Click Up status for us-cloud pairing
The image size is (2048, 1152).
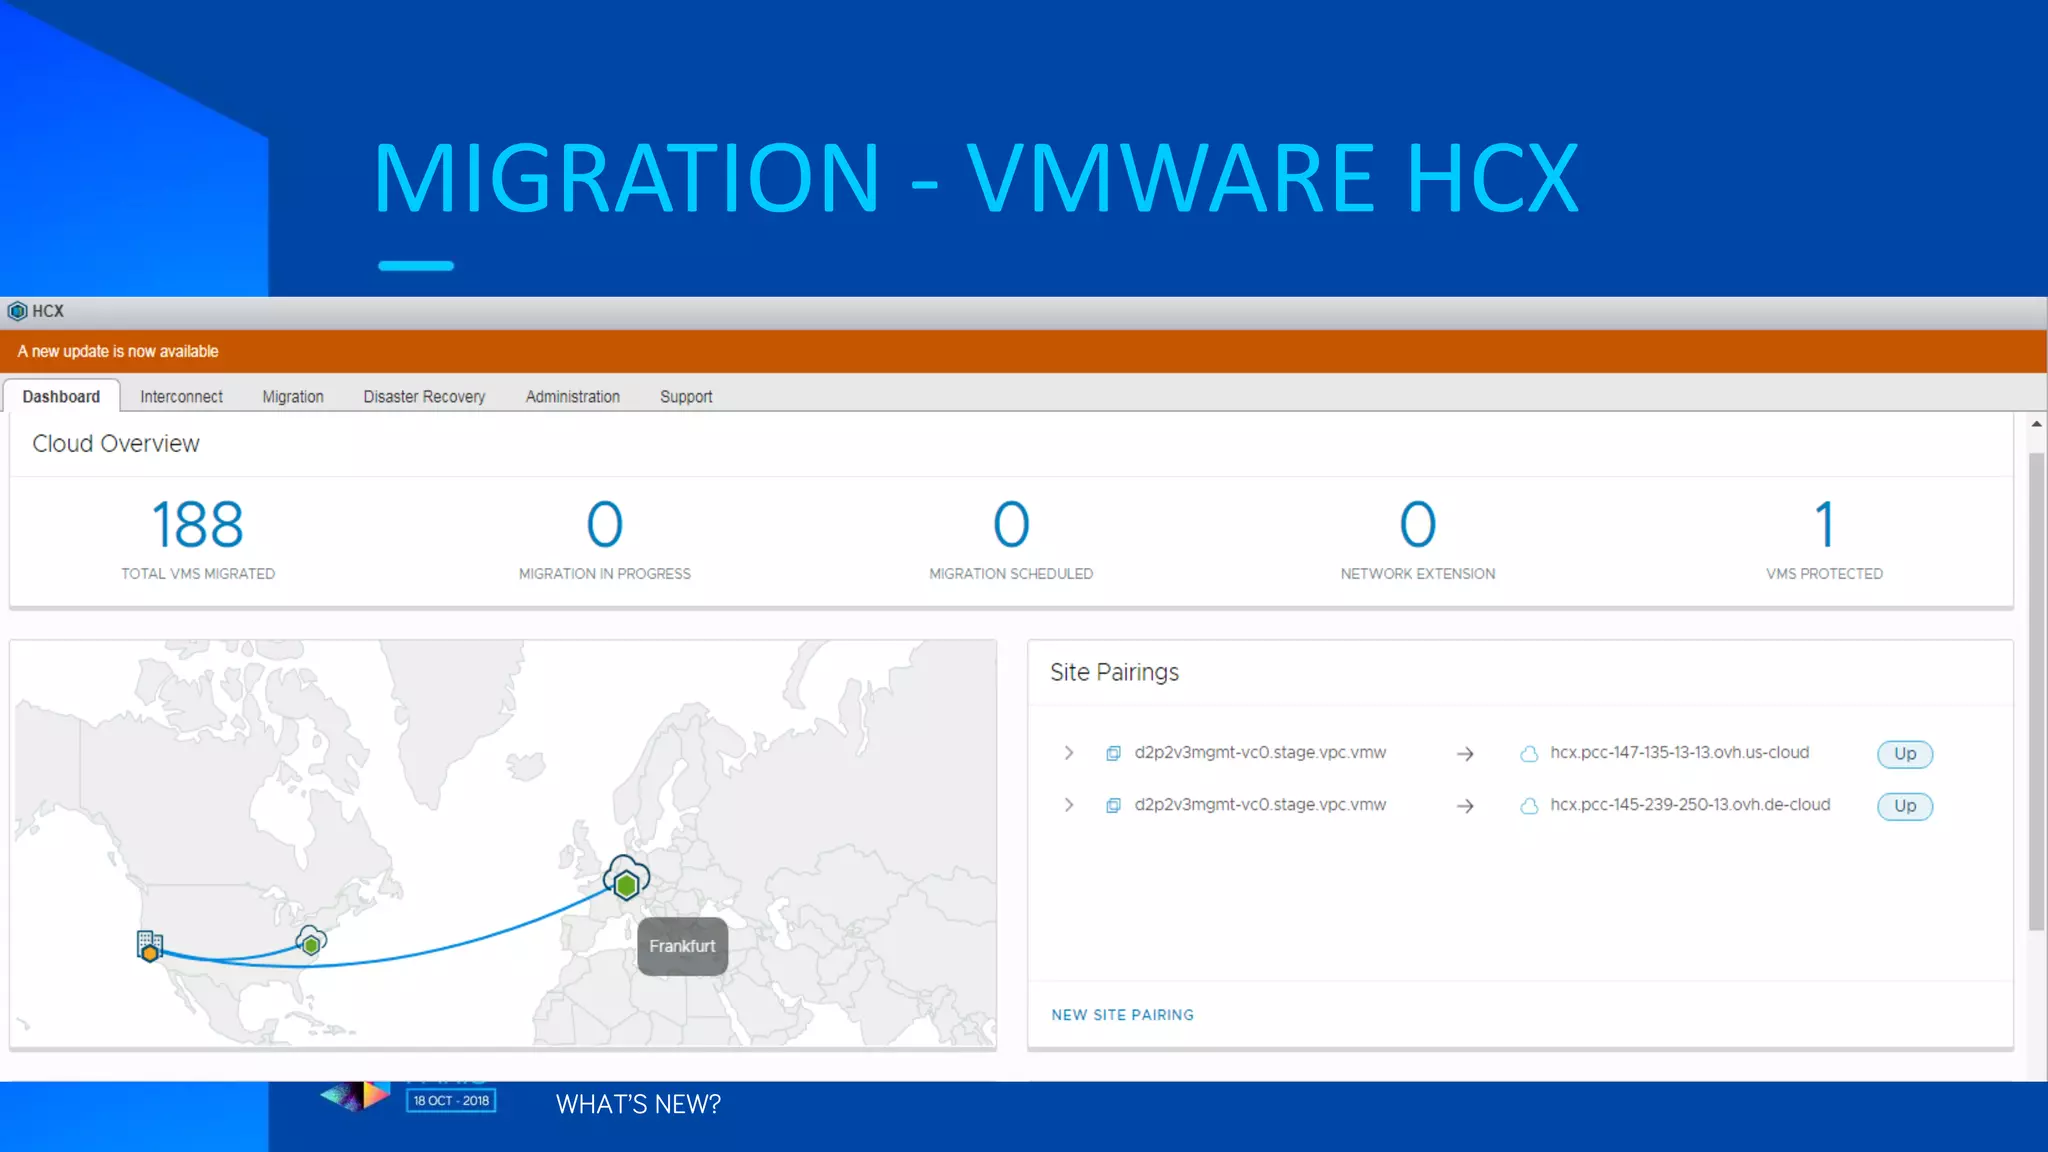point(1905,754)
